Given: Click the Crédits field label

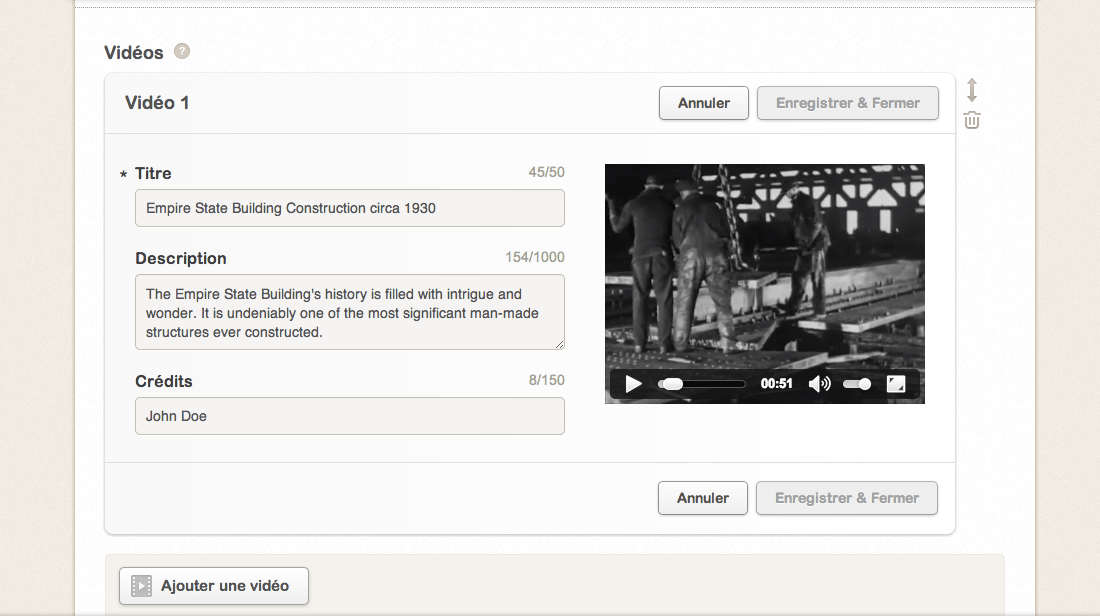Looking at the screenshot, I should 163,381.
